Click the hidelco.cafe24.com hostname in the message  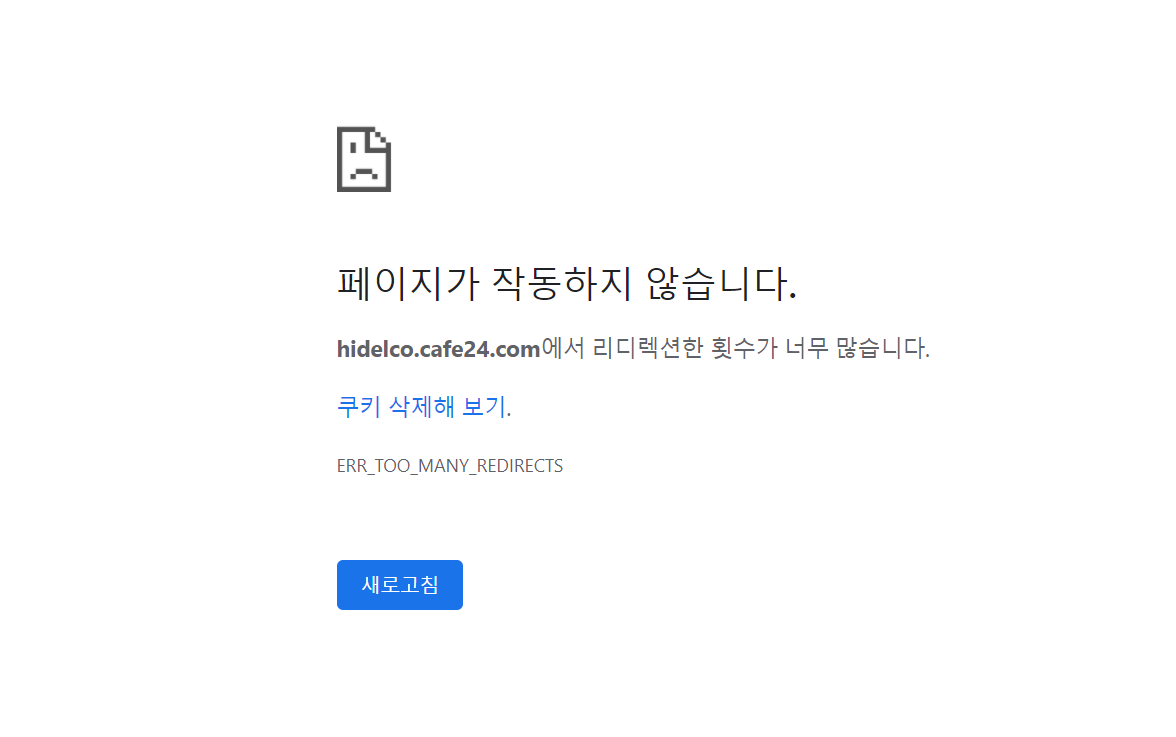coord(439,349)
